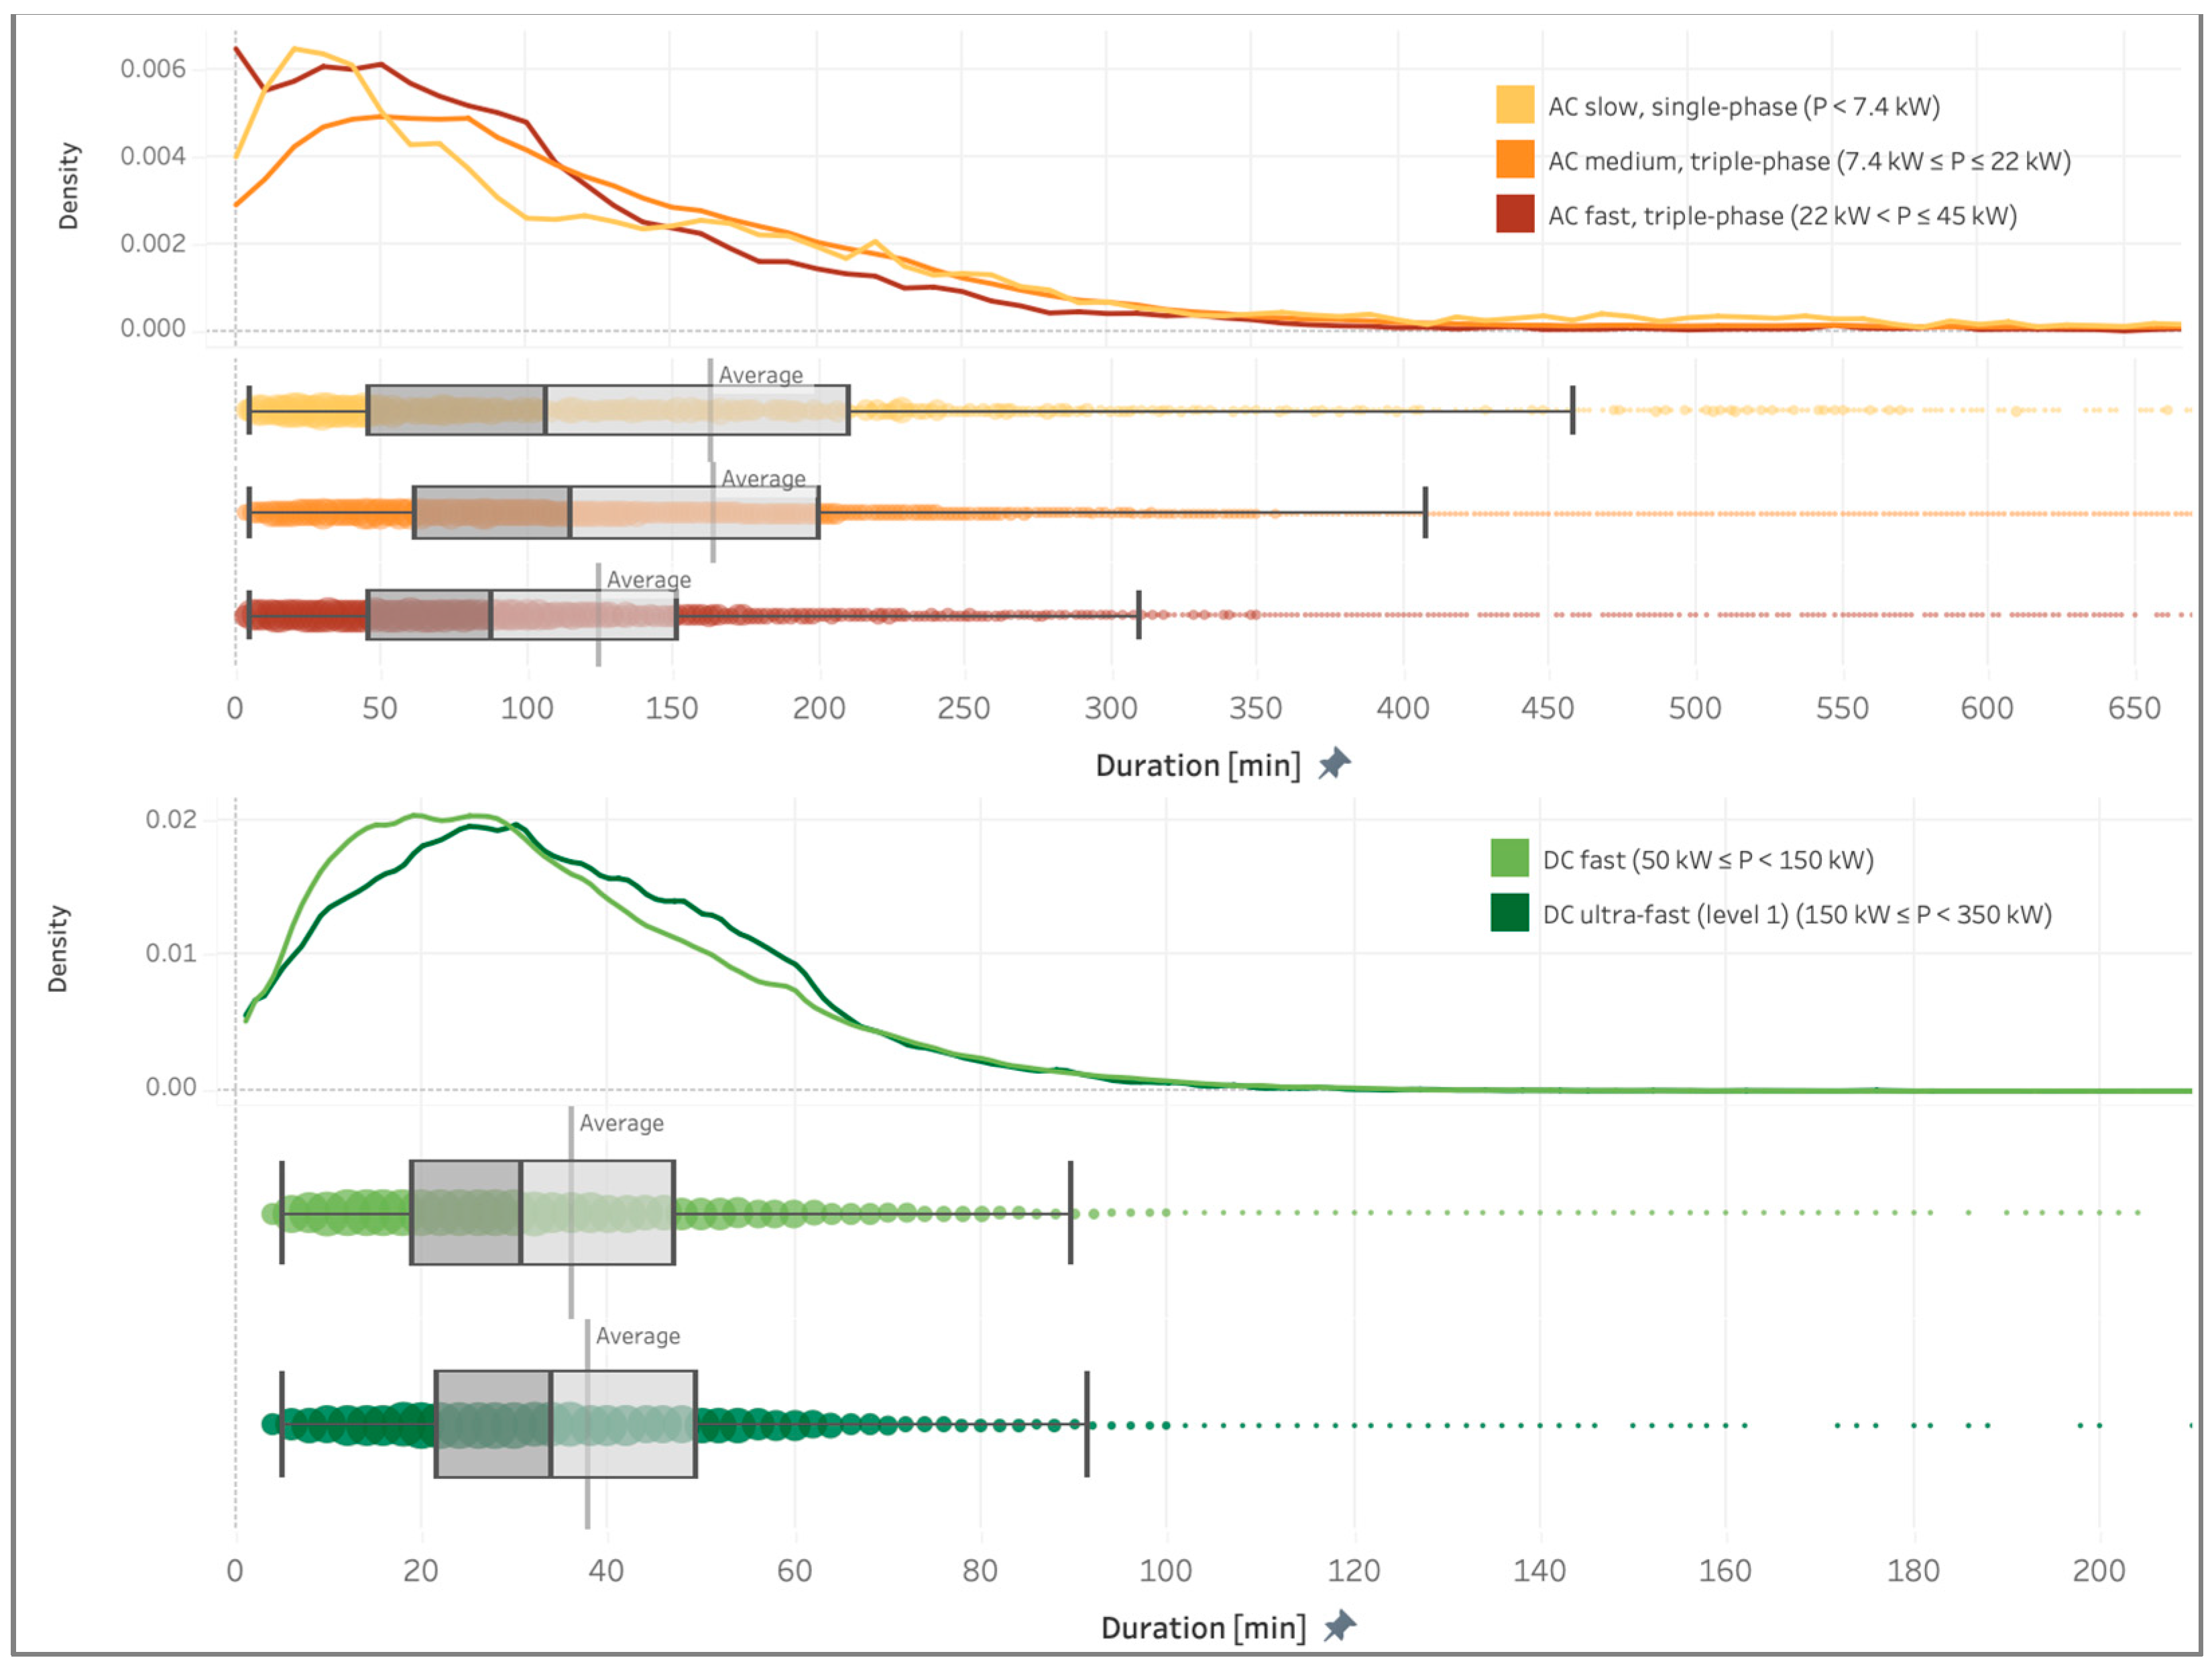Select the AC fast triple-phase red swatch
Screen dimensions: 2212x1666
(1515, 214)
